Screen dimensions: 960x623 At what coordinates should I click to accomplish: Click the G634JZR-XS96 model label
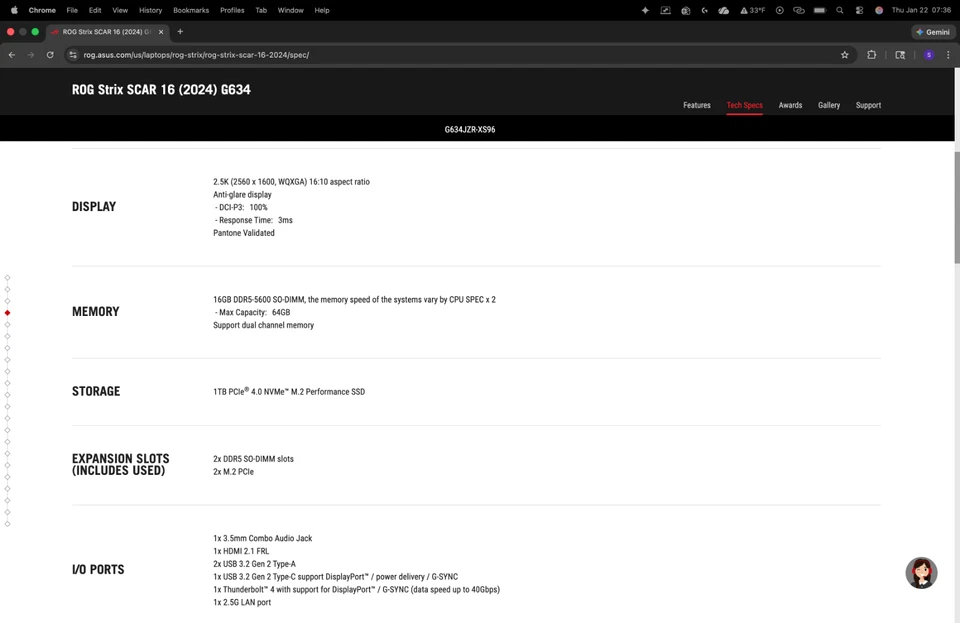[470, 130]
